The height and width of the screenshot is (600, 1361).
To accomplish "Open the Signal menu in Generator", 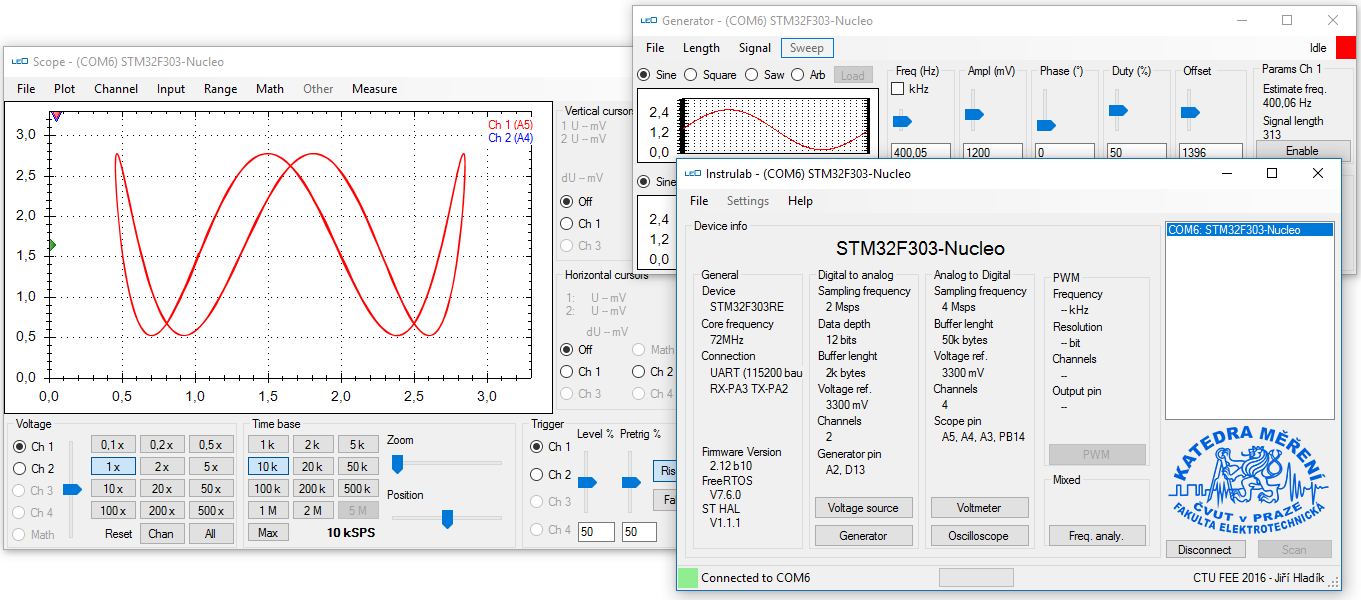I will pos(754,48).
